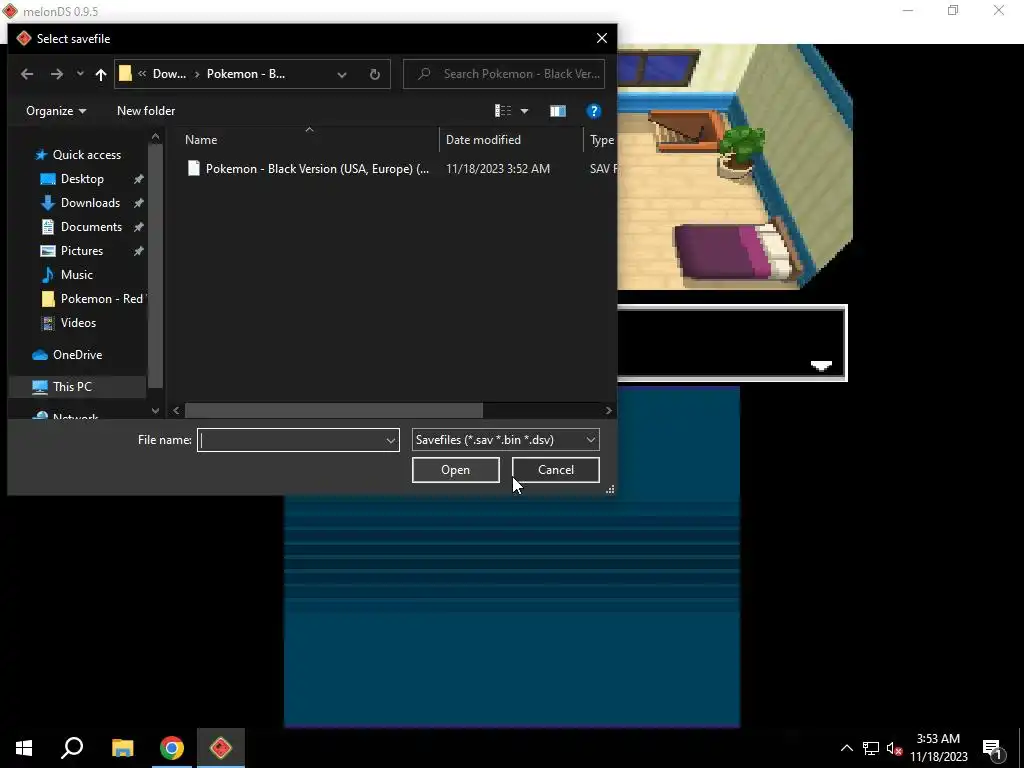Open the Savefiles file type filter dropdown
Screen dimensions: 1024x768
[x=505, y=440]
